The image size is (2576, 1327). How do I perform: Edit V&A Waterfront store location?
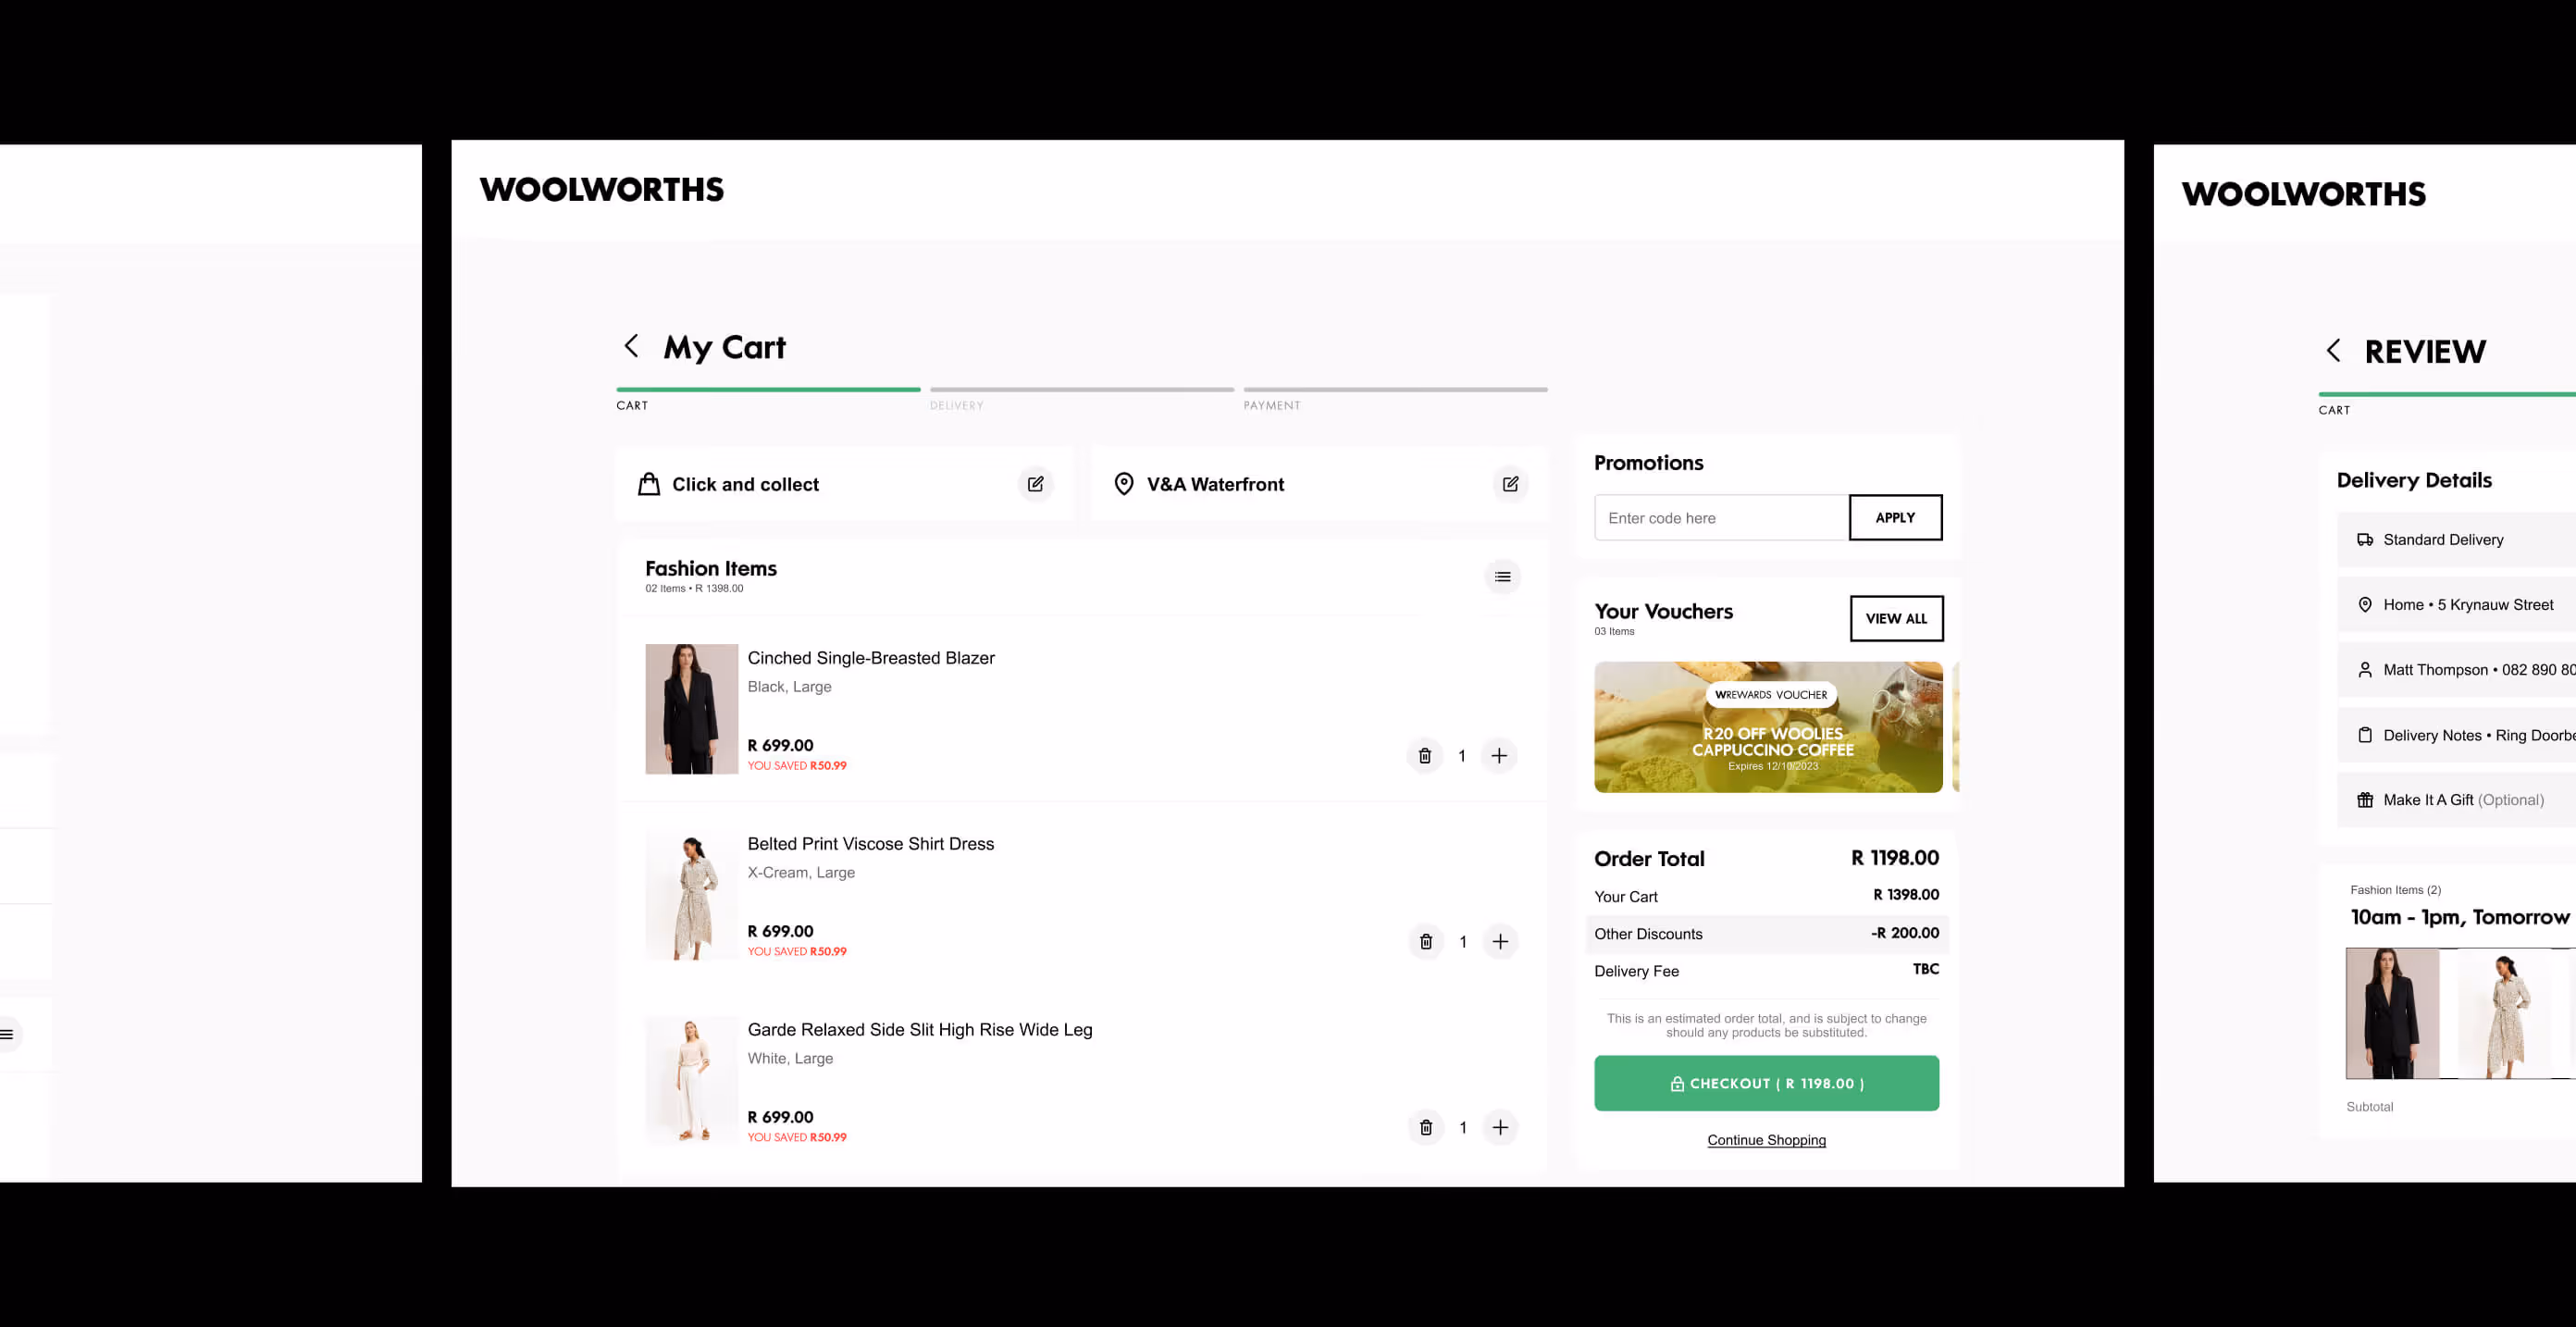(x=1510, y=484)
